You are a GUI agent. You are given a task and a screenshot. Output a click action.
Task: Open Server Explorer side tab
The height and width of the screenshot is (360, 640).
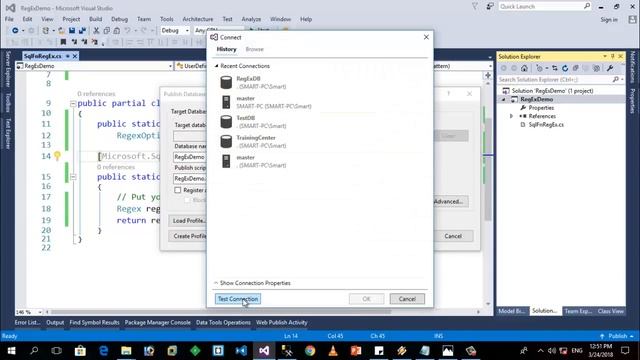(x=7, y=69)
